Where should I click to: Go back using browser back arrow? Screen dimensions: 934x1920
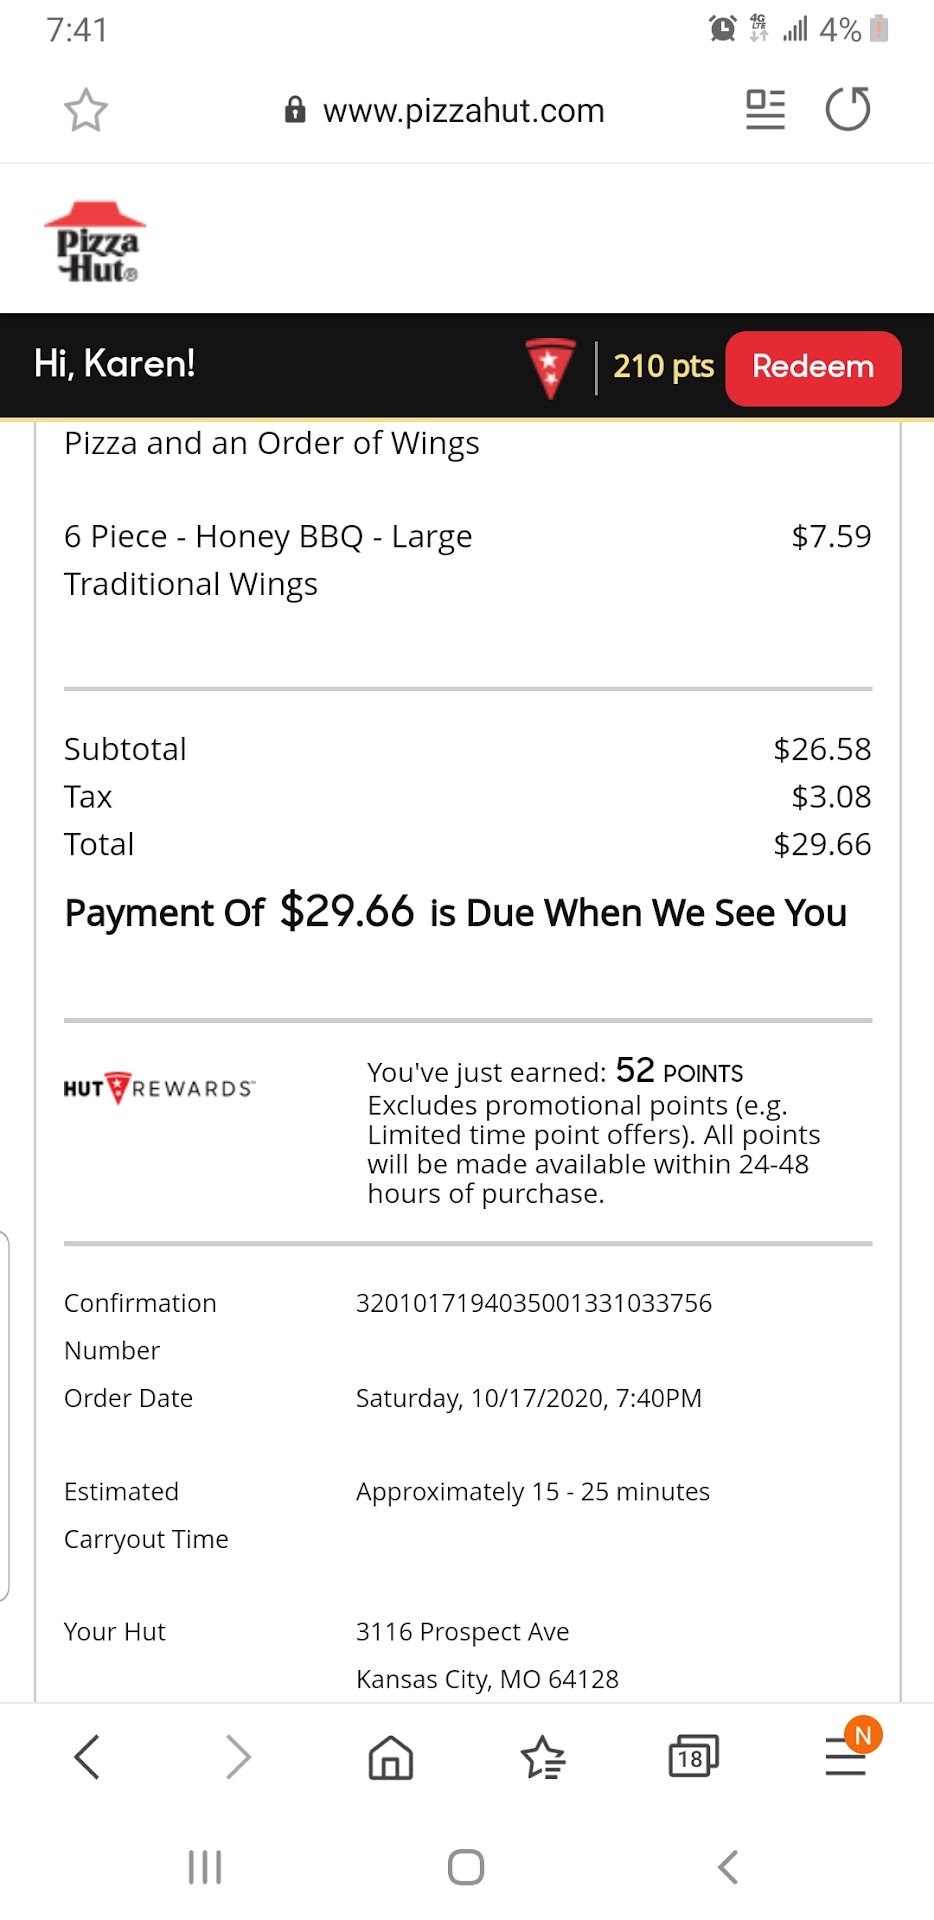click(88, 1757)
